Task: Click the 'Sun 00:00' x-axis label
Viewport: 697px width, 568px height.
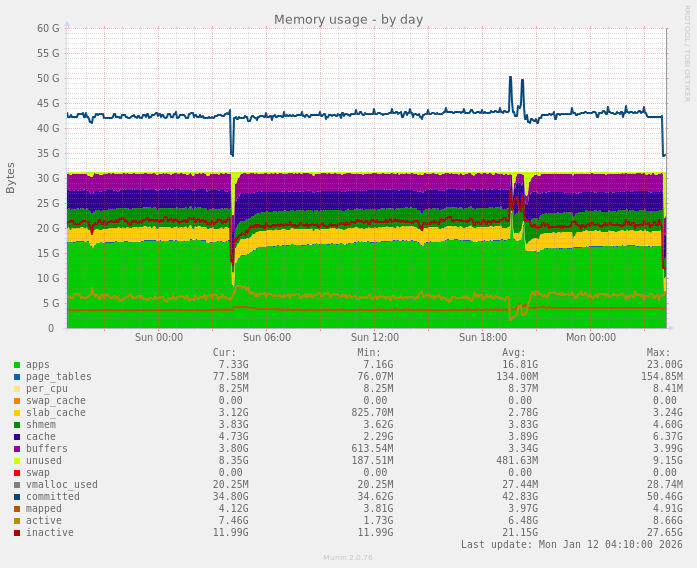Action: pyautogui.click(x=159, y=337)
